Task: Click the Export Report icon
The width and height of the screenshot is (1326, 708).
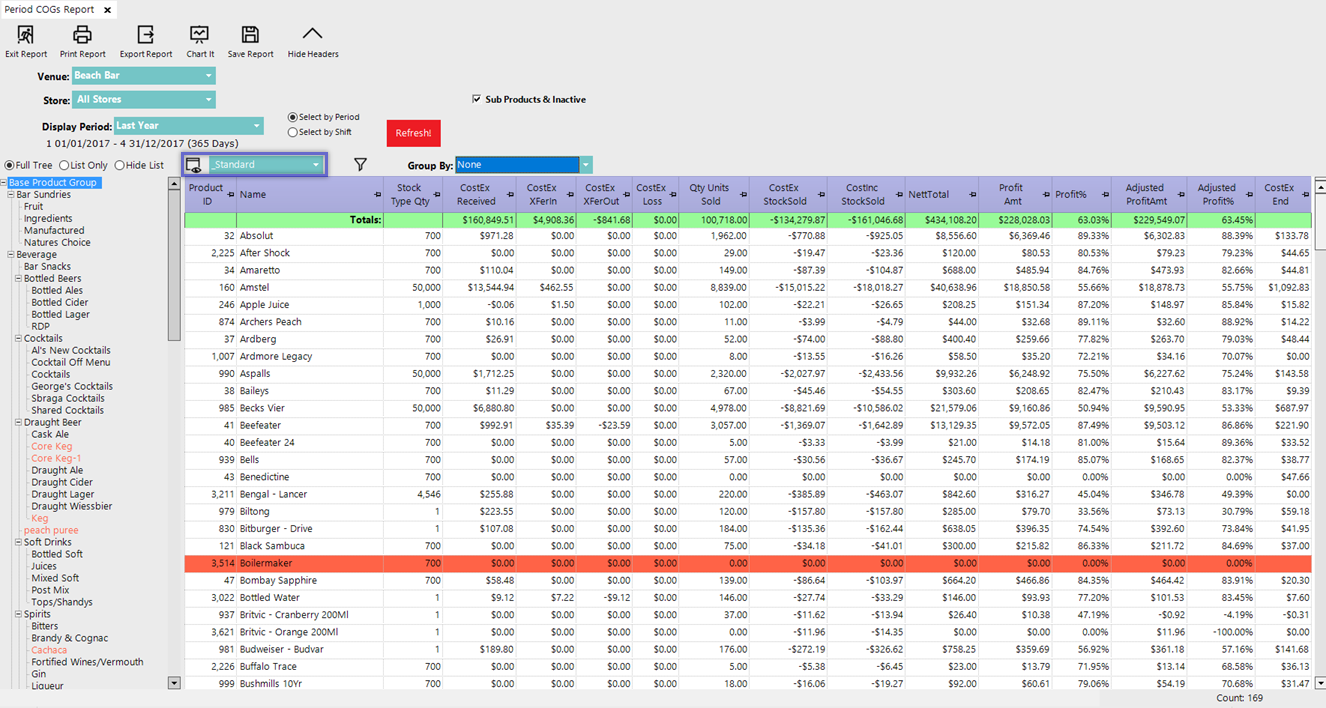Action: pos(146,35)
